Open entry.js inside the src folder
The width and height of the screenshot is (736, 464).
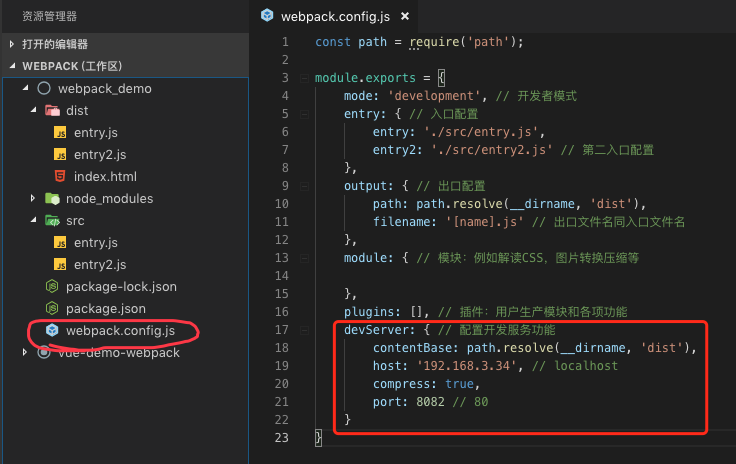[96, 243]
